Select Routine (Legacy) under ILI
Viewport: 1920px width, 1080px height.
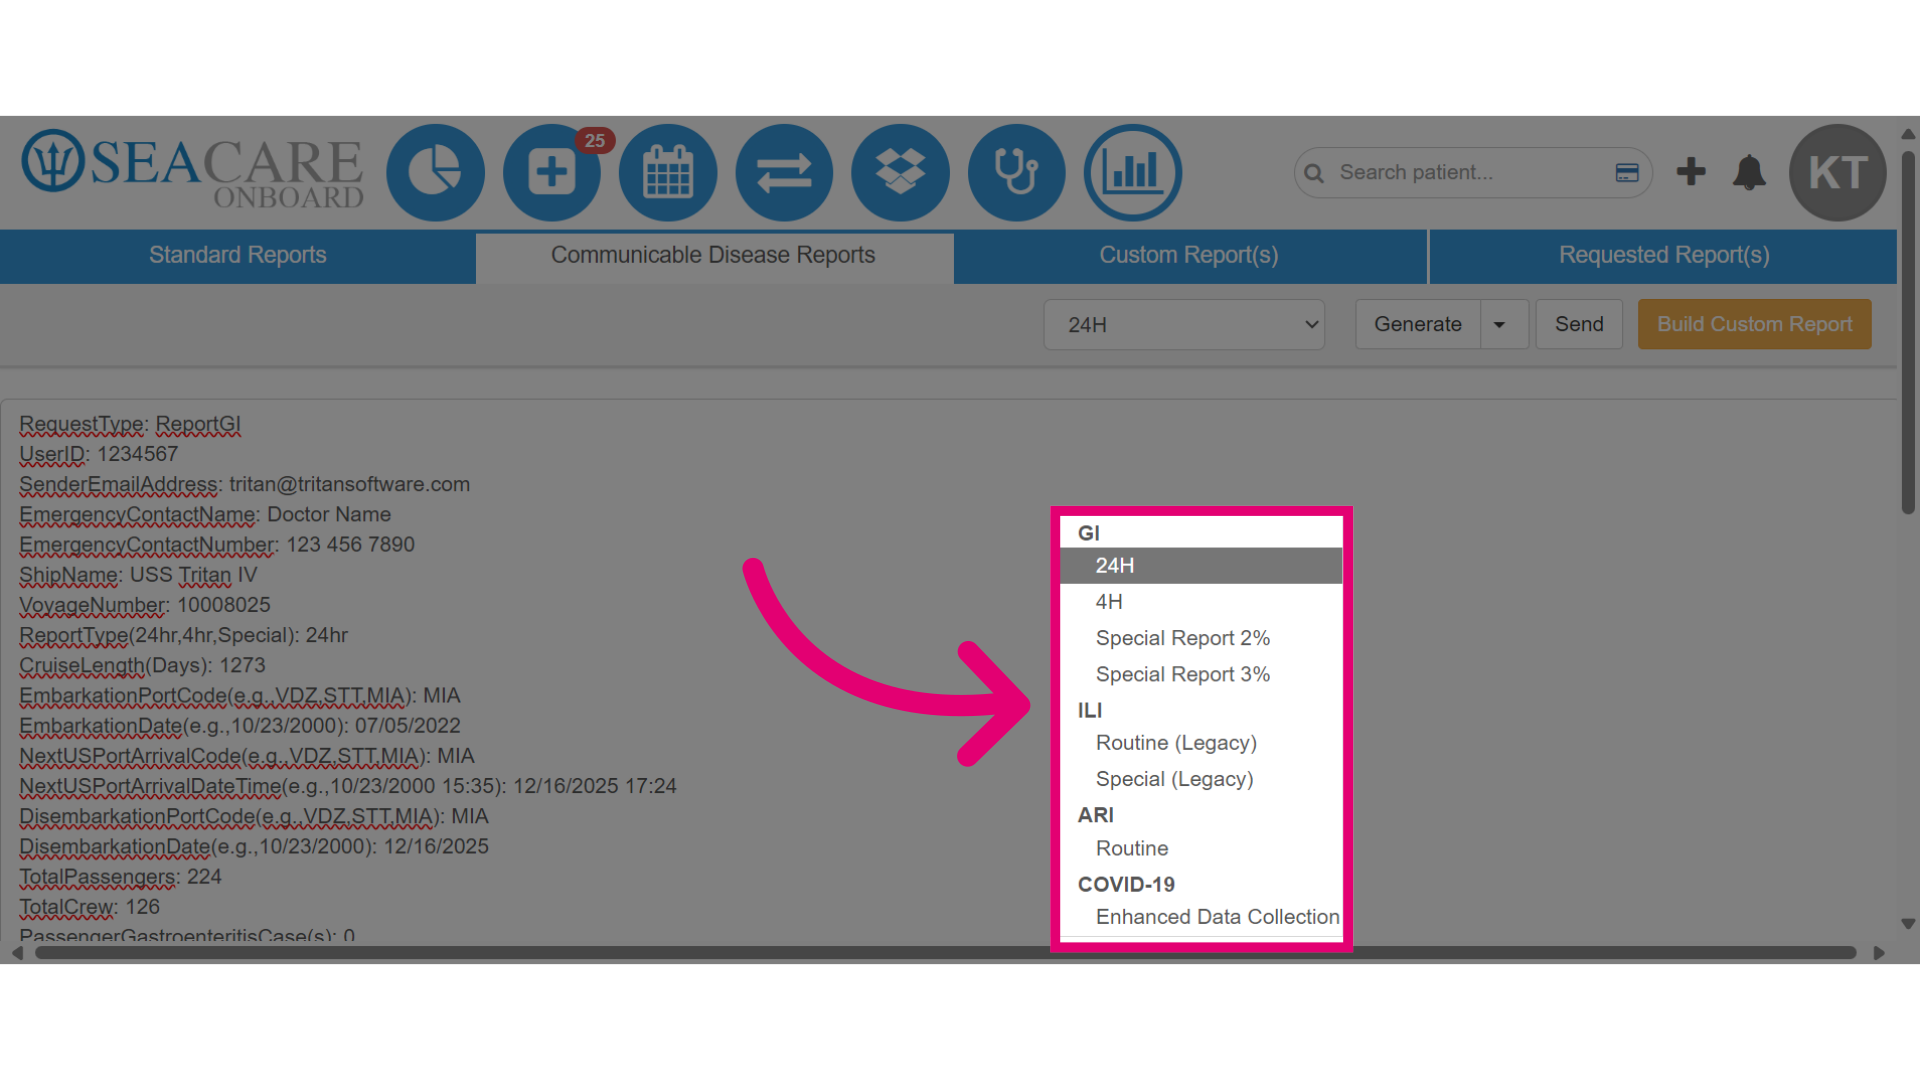[1201, 743]
